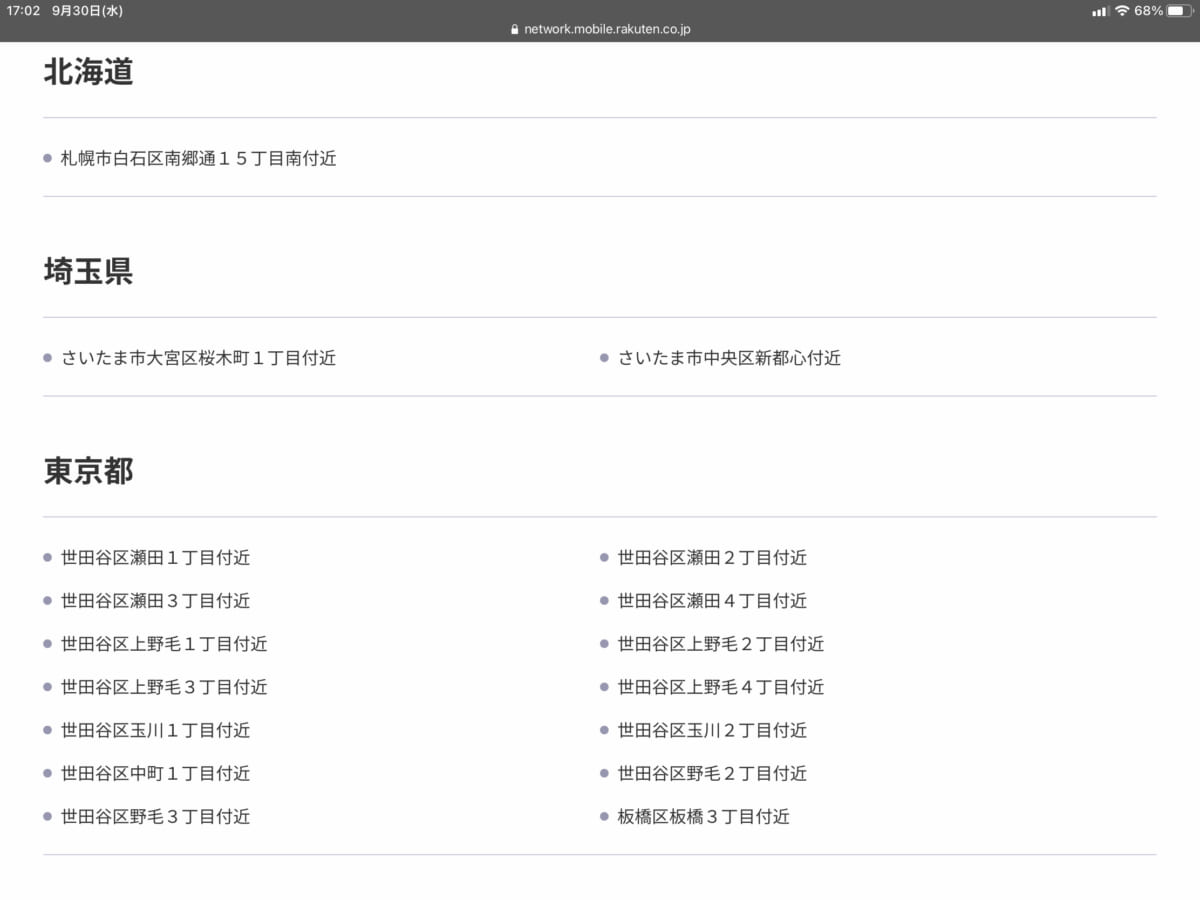Image resolution: width=1200 pixels, height=900 pixels.
Task: Tap the battery icon in status bar
Action: click(x=1180, y=11)
